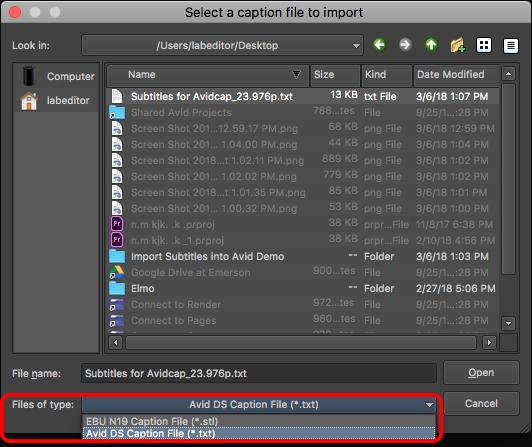Select Subtitles for Avidcap_23.976p.txt file name
532x447 pixels.
212,96
